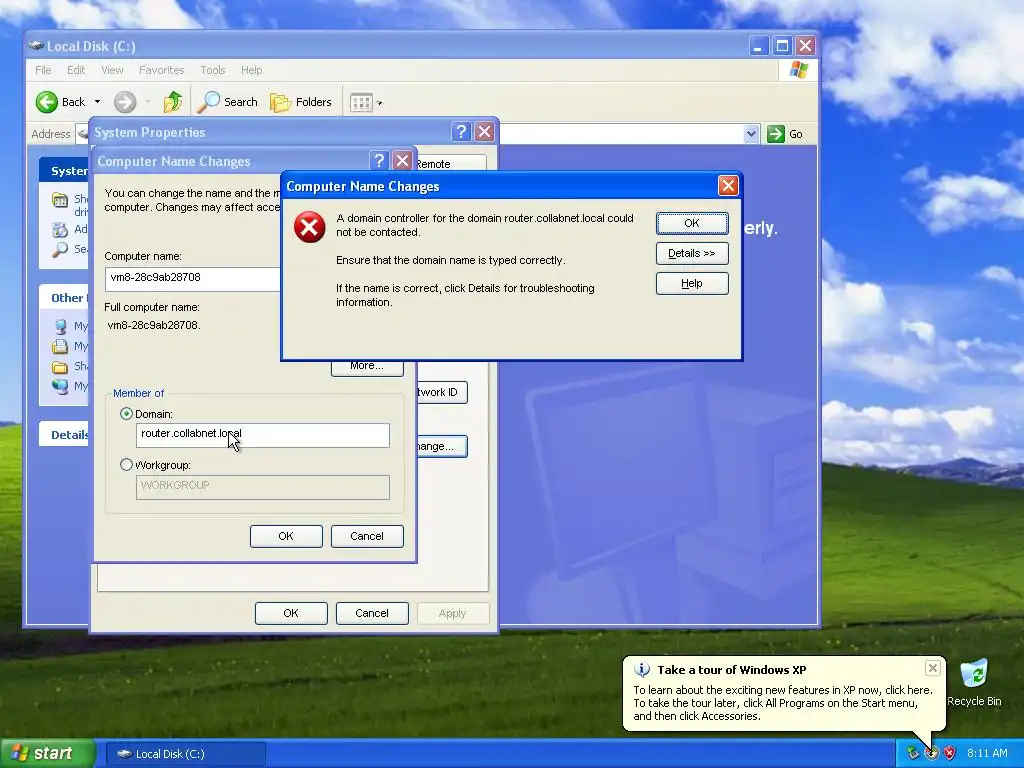1024x768 pixels.
Task: Click the Windows XP tour tray icon
Action: pos(931,754)
